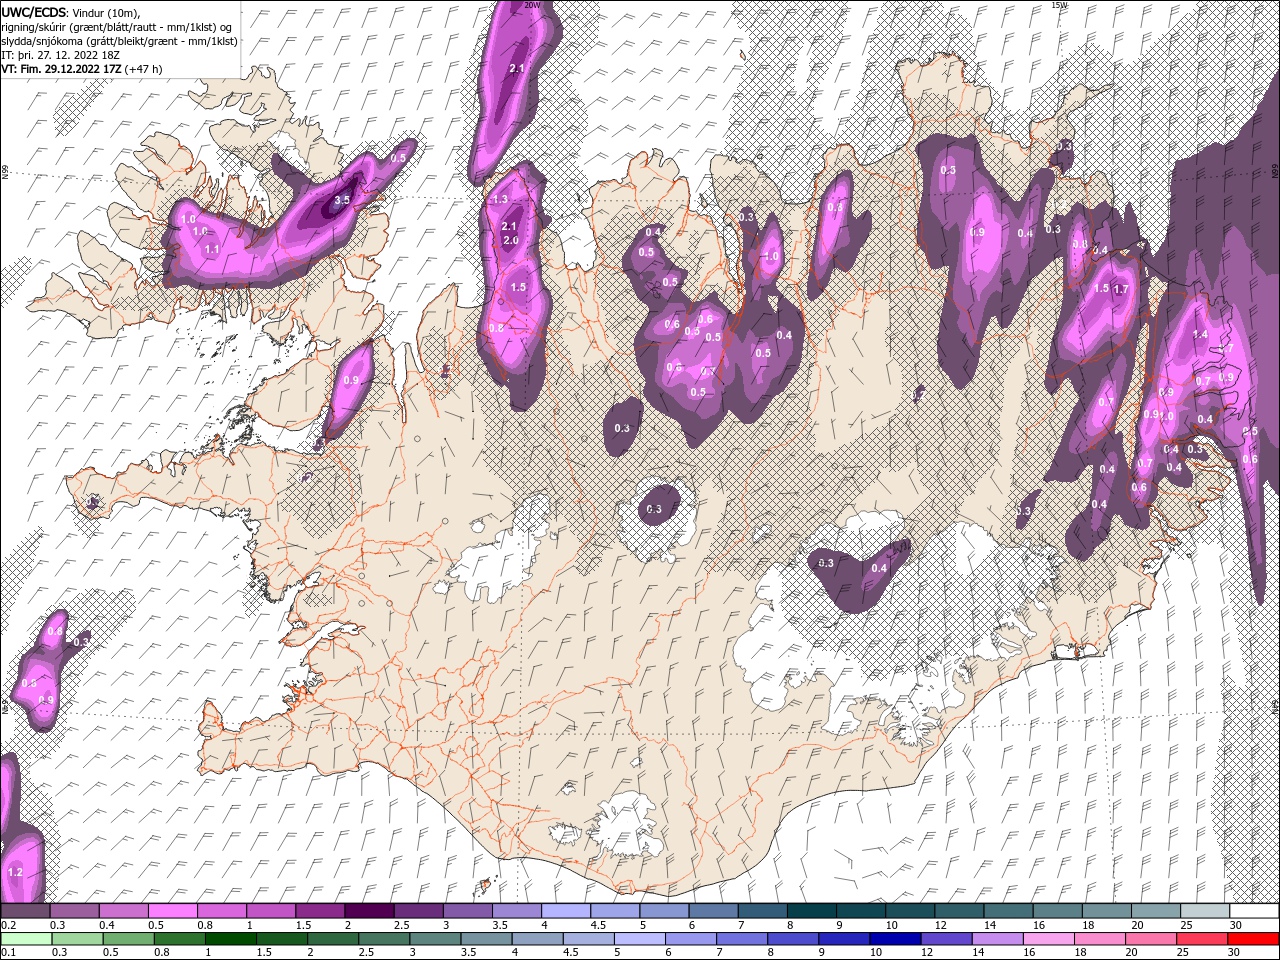Click the 15W longitude label
This screenshot has width=1280, height=960.
tap(1059, 5)
